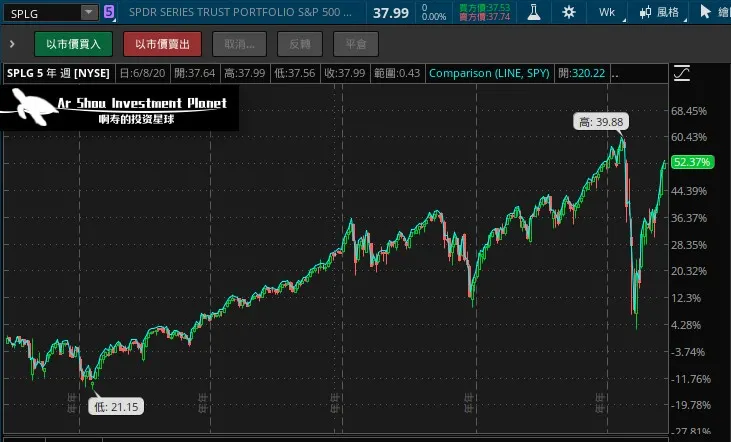Select the drawing pointer cursor tool
The image size is (731, 442).
point(705,12)
